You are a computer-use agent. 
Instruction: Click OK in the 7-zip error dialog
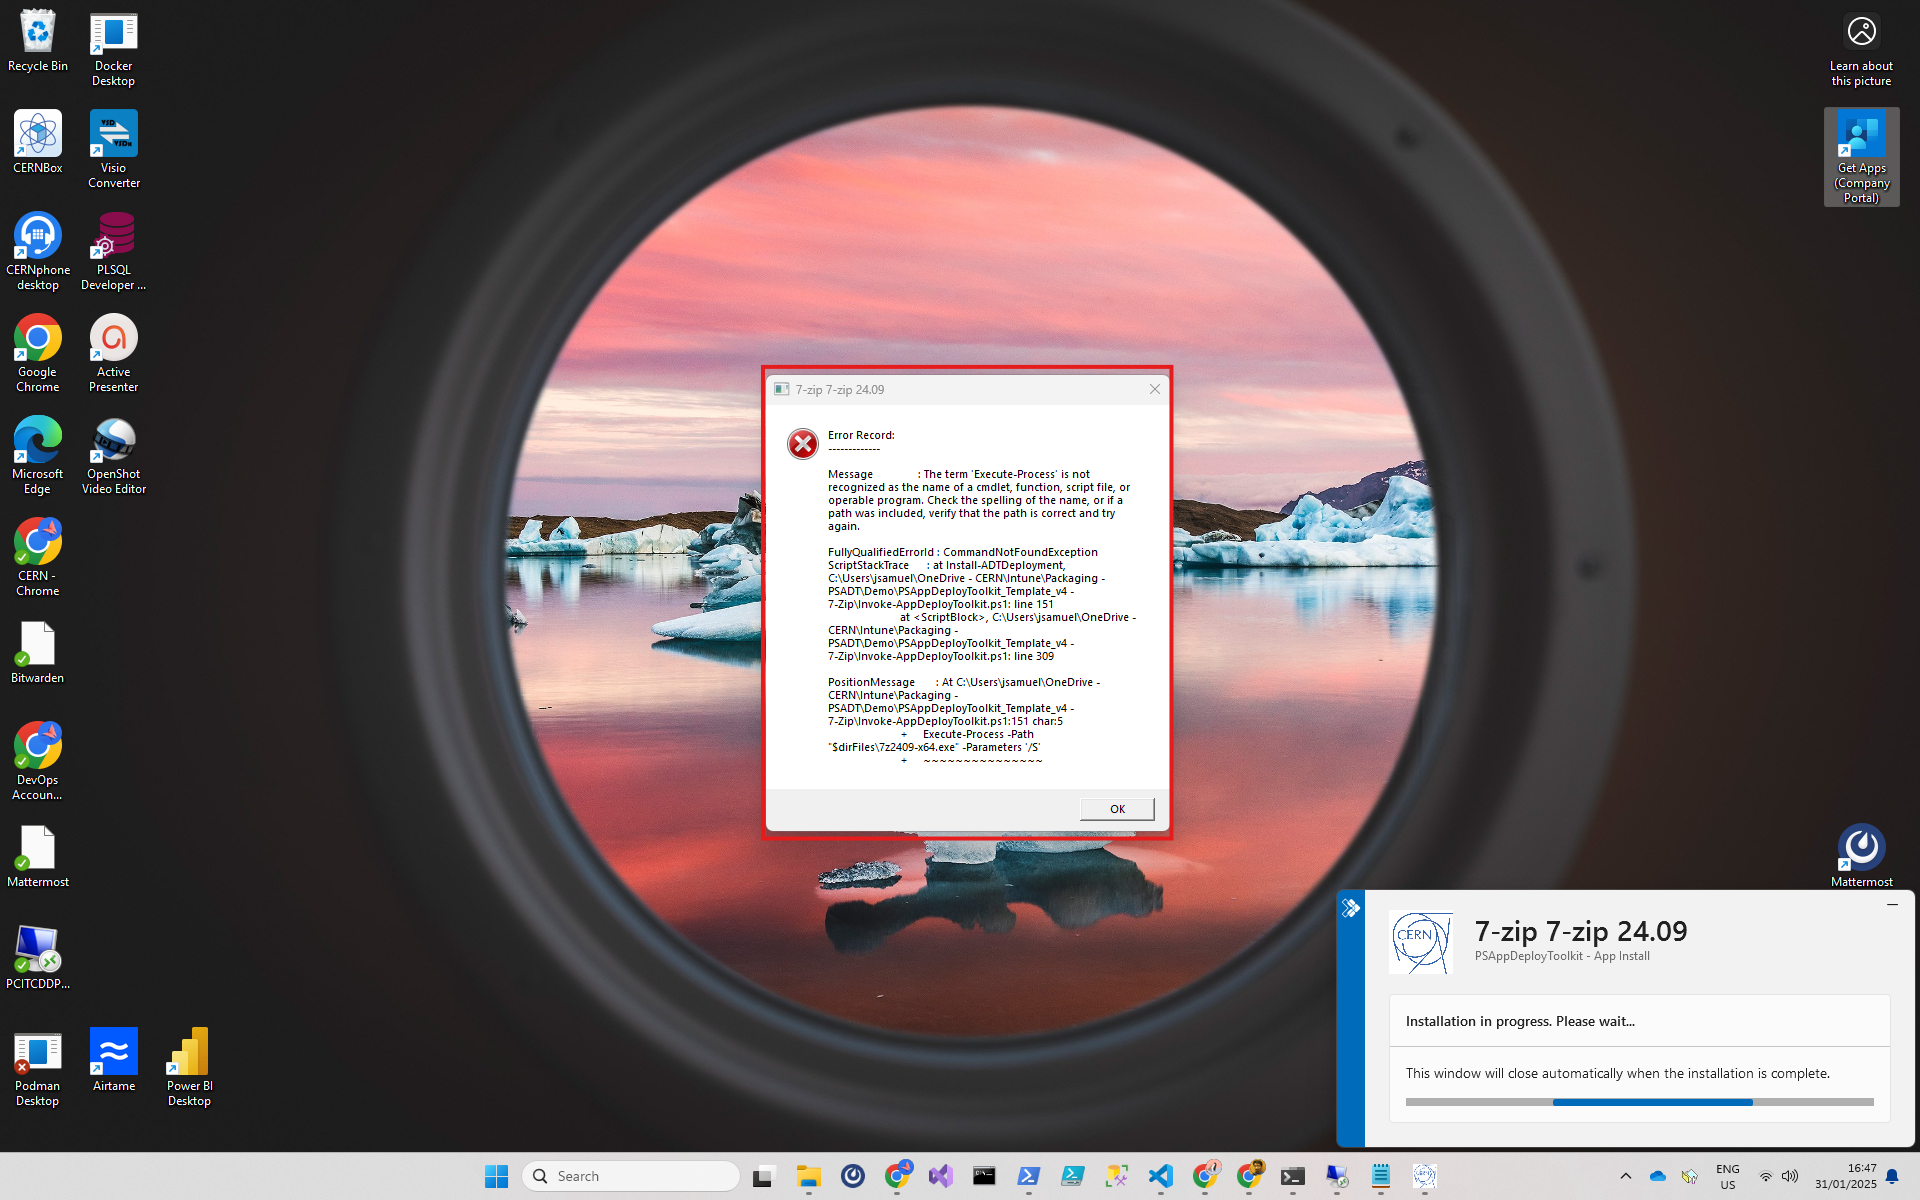[x=1116, y=809]
